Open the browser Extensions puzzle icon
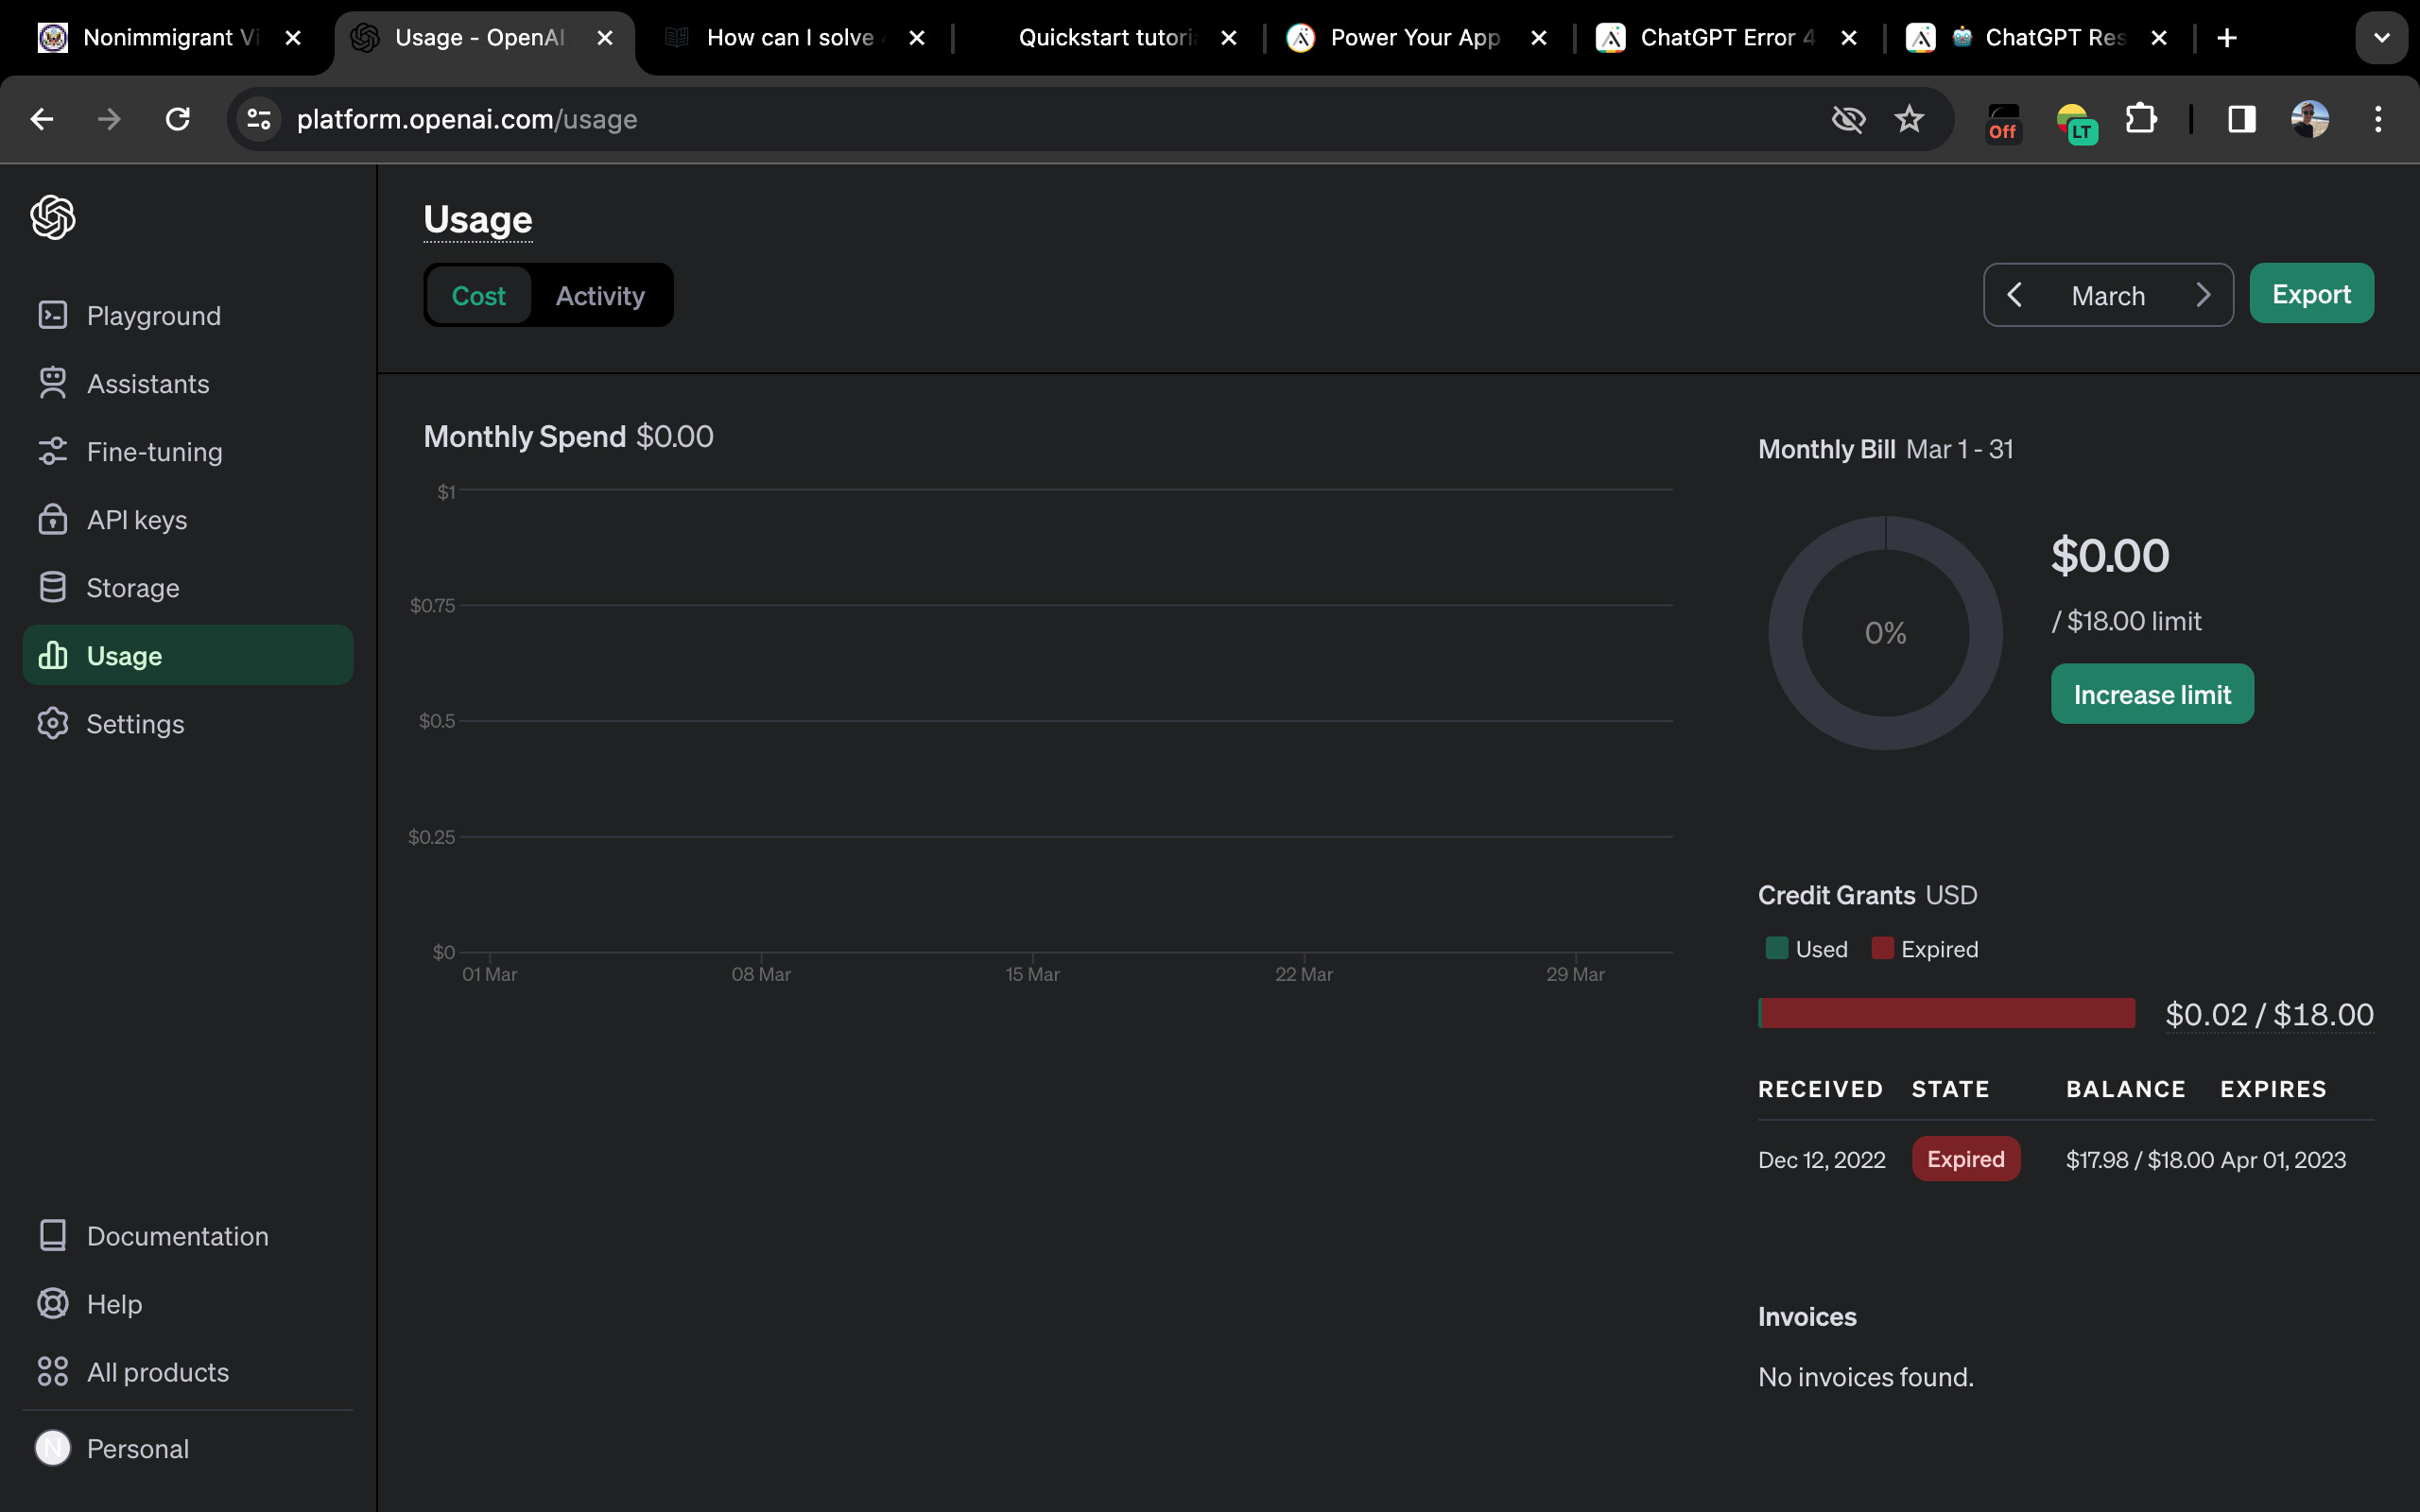 2140,119
